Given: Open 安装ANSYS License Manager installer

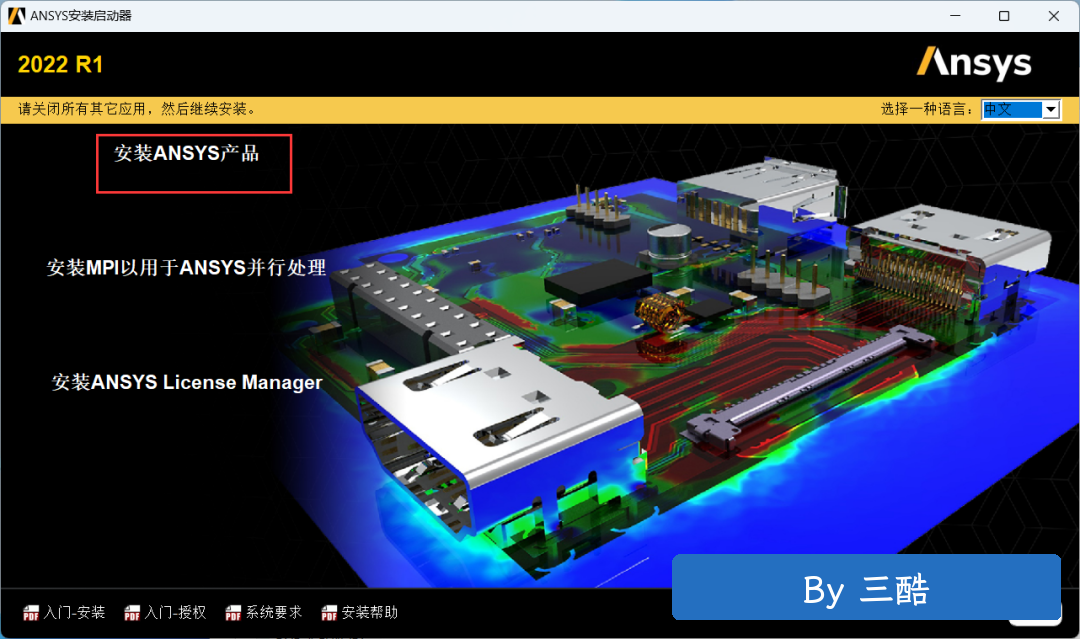Looking at the screenshot, I should point(187,382).
